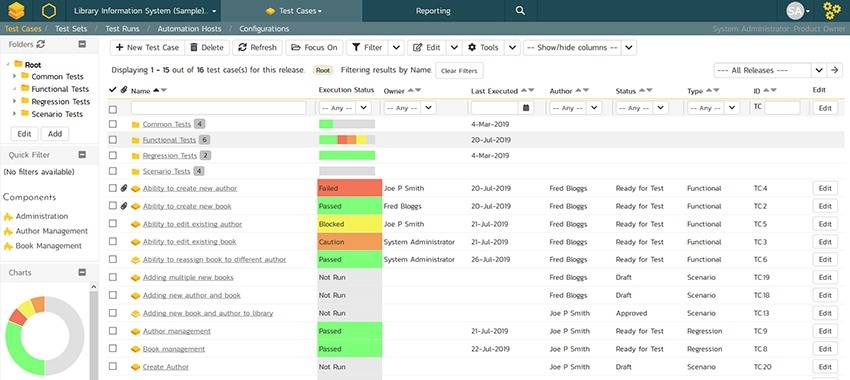Click the test case icon beside Author management
The image size is (850, 380).
click(x=136, y=331)
